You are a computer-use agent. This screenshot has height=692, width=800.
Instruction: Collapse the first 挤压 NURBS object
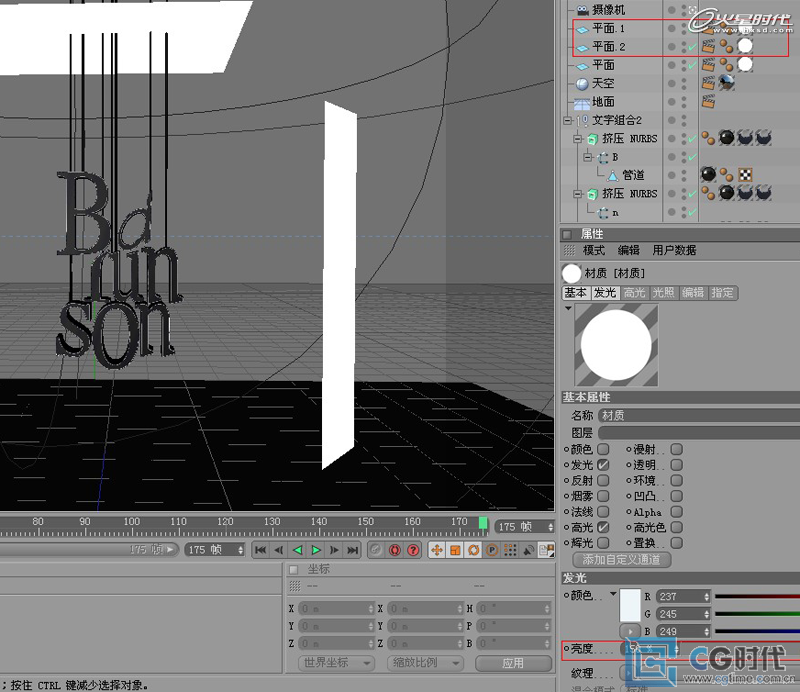[x=578, y=139]
